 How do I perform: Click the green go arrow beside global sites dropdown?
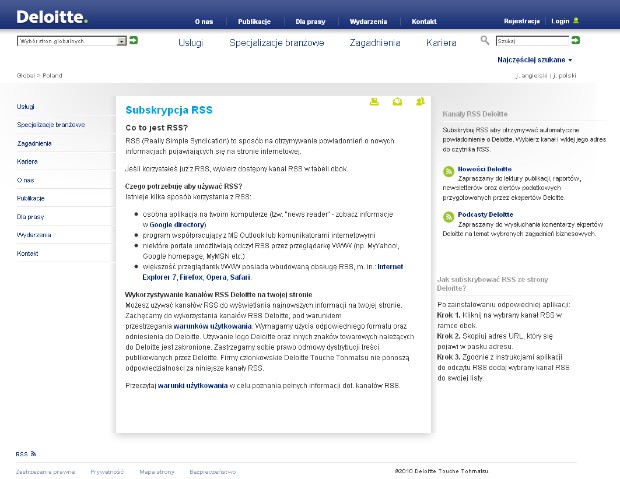pos(134,40)
